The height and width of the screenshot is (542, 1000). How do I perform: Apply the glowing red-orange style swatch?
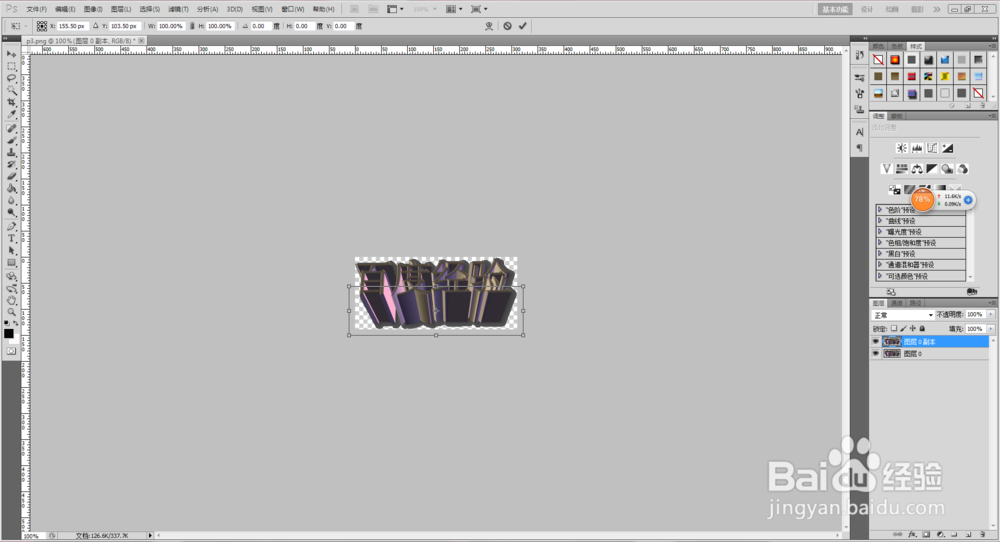pyautogui.click(x=895, y=59)
